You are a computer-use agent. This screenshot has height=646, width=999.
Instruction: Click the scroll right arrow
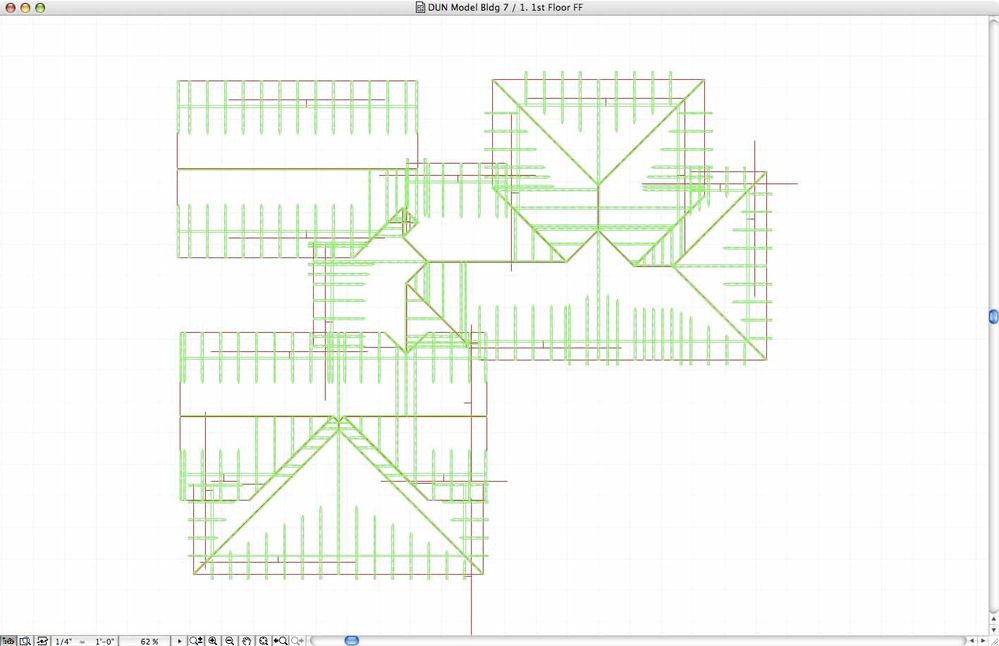[983, 640]
